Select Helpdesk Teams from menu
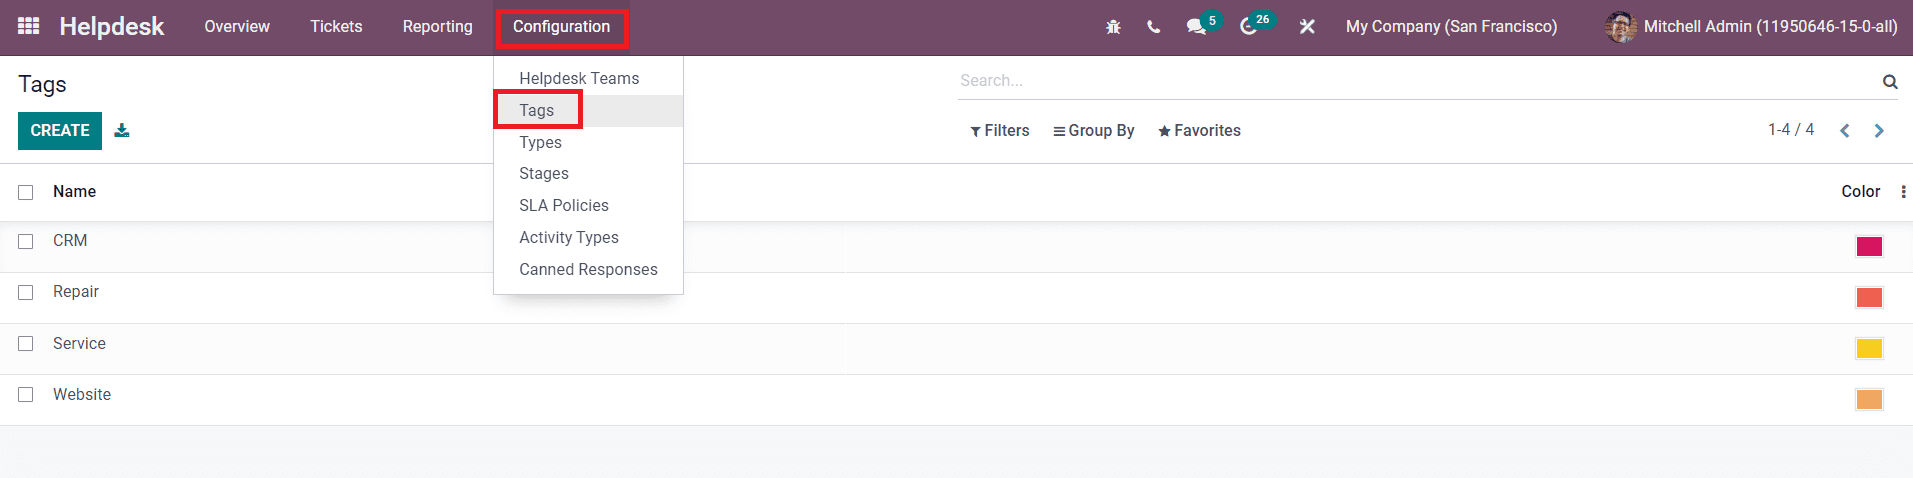Image resolution: width=1913 pixels, height=478 pixels. [x=588, y=78]
